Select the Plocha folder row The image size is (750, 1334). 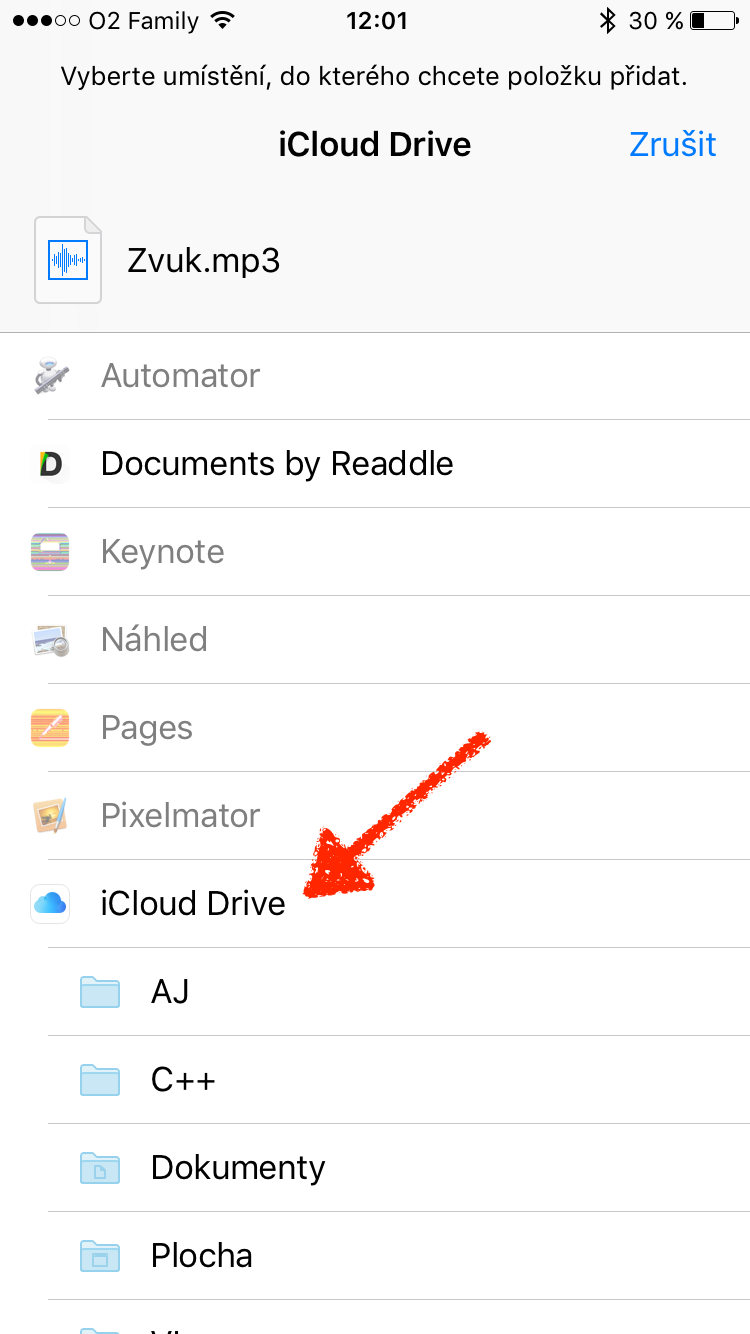point(202,1256)
